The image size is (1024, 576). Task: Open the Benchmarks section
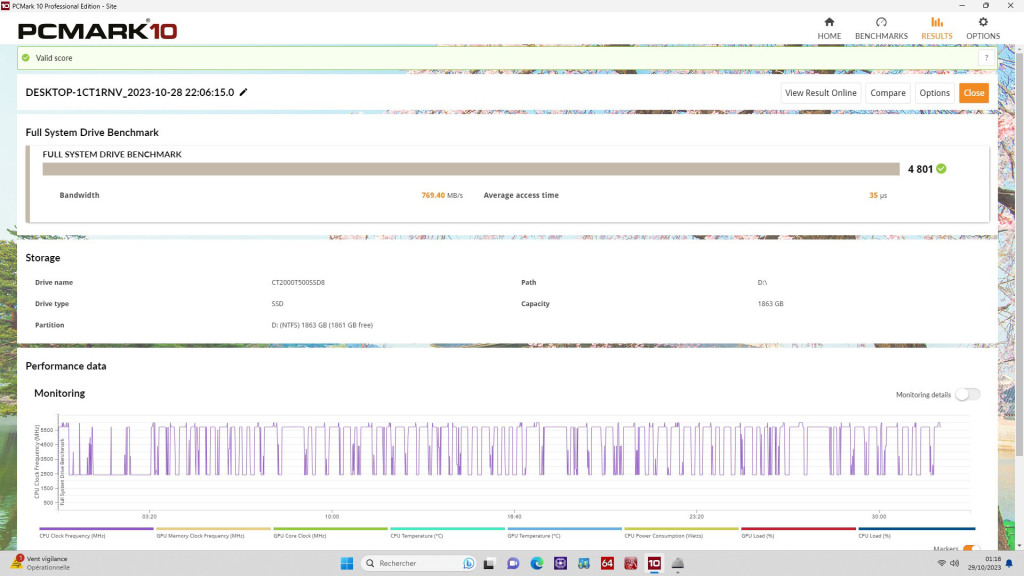coord(881,28)
